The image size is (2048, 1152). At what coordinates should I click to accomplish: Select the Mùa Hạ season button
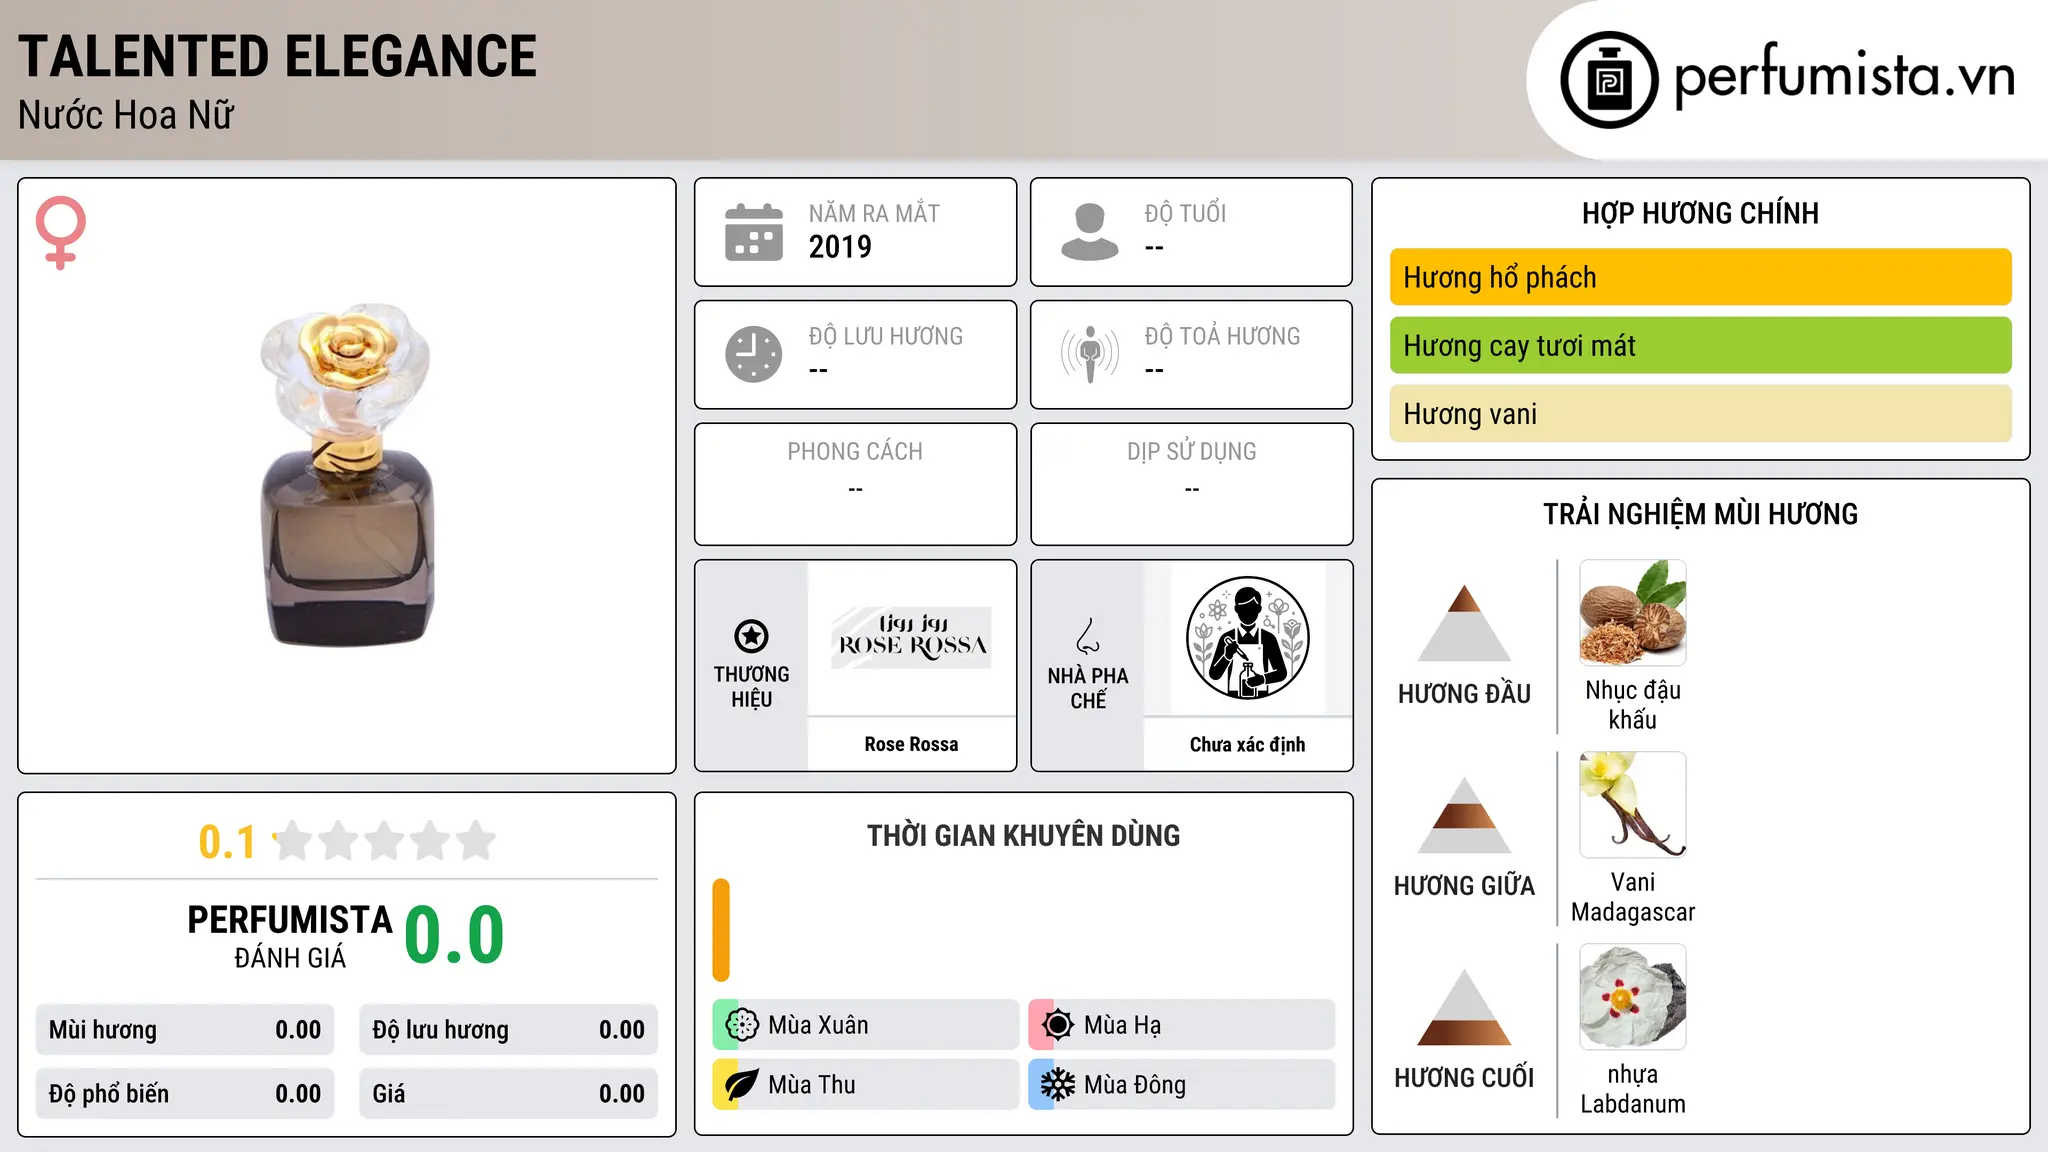point(1182,1025)
